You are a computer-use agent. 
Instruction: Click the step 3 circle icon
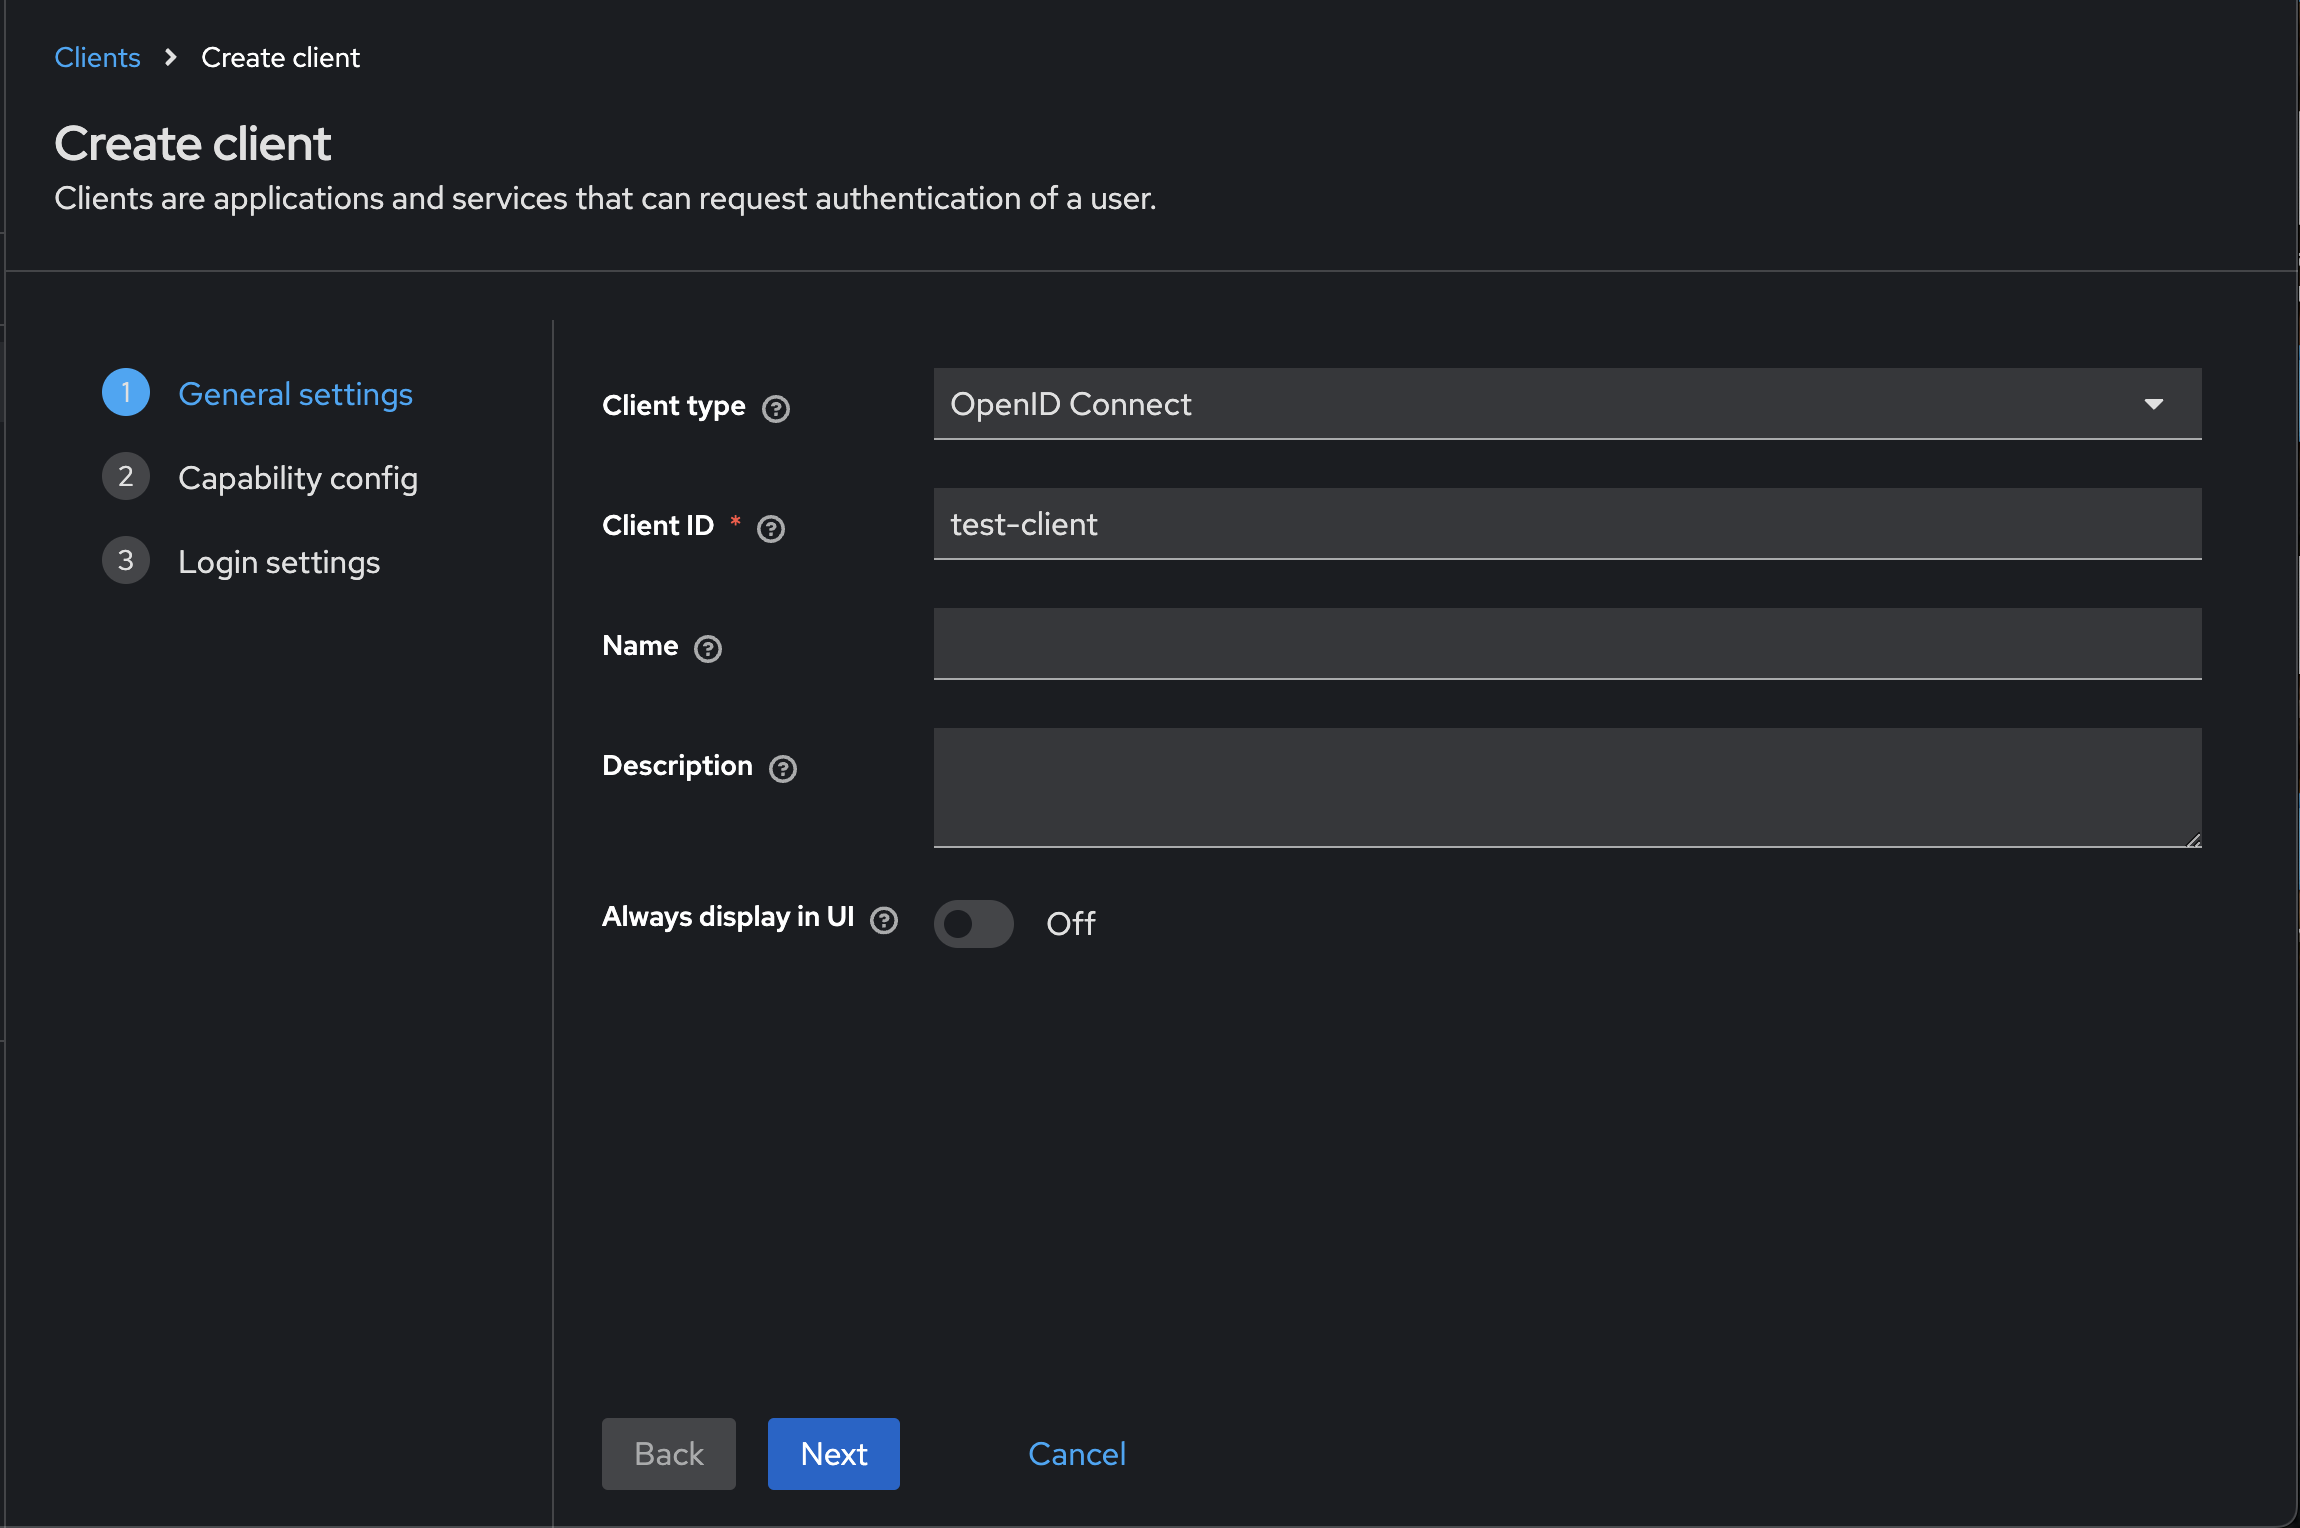pos(126,560)
